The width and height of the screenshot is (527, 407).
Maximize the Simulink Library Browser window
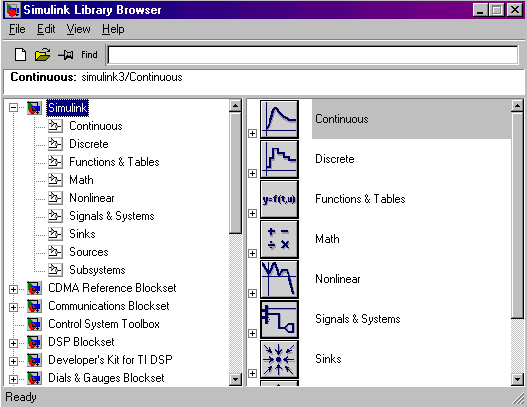496,10
